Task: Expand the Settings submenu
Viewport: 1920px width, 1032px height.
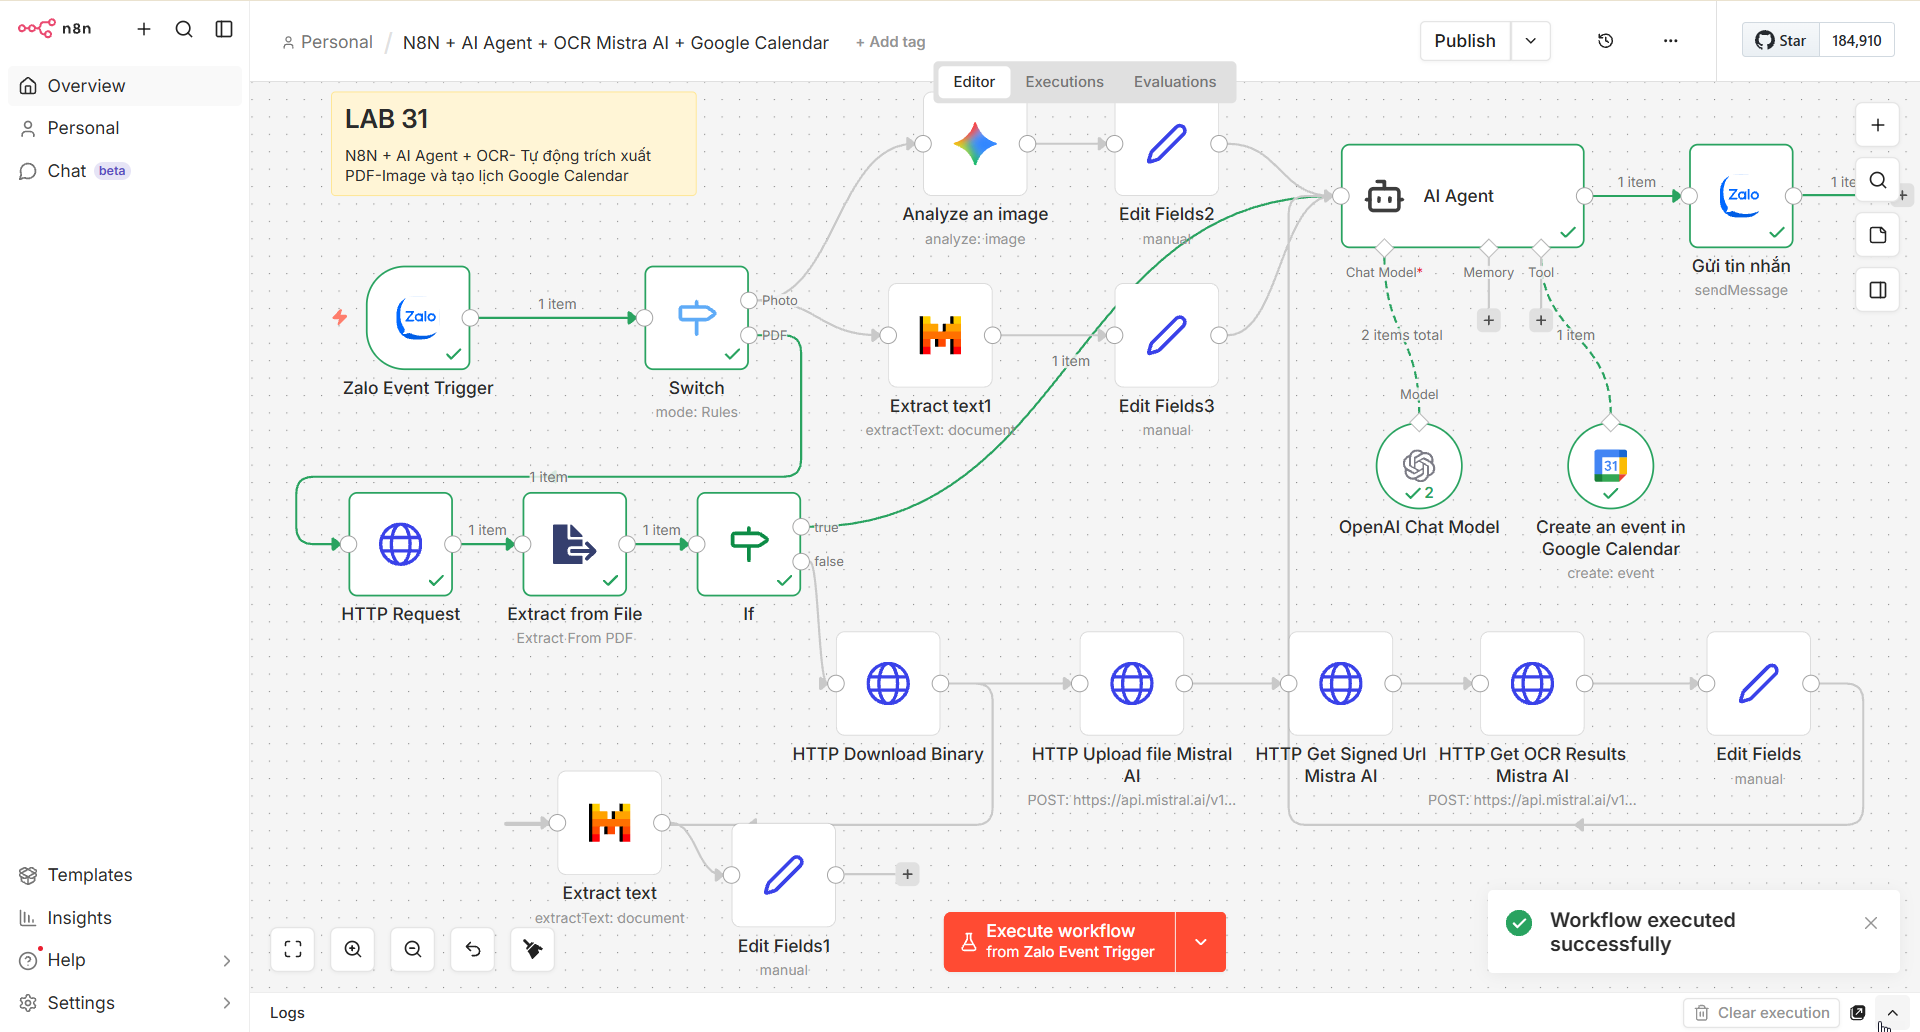Action: coord(226,1003)
